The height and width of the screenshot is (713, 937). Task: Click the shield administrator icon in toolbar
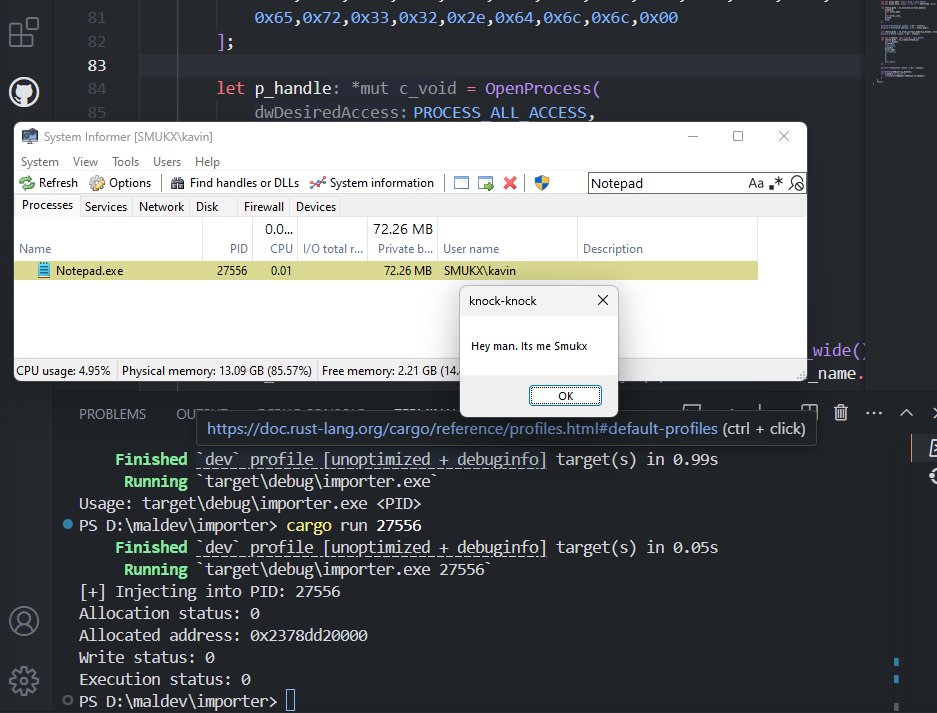pyautogui.click(x=542, y=183)
